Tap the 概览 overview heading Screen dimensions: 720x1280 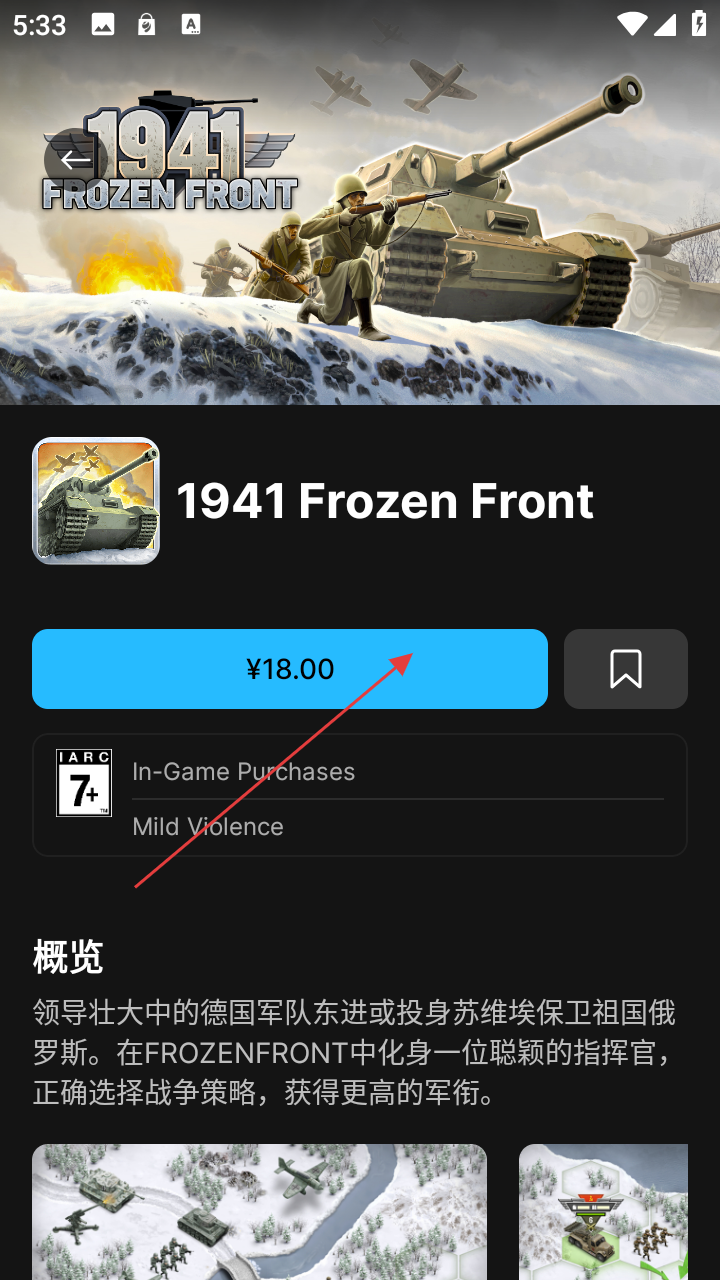coord(68,957)
